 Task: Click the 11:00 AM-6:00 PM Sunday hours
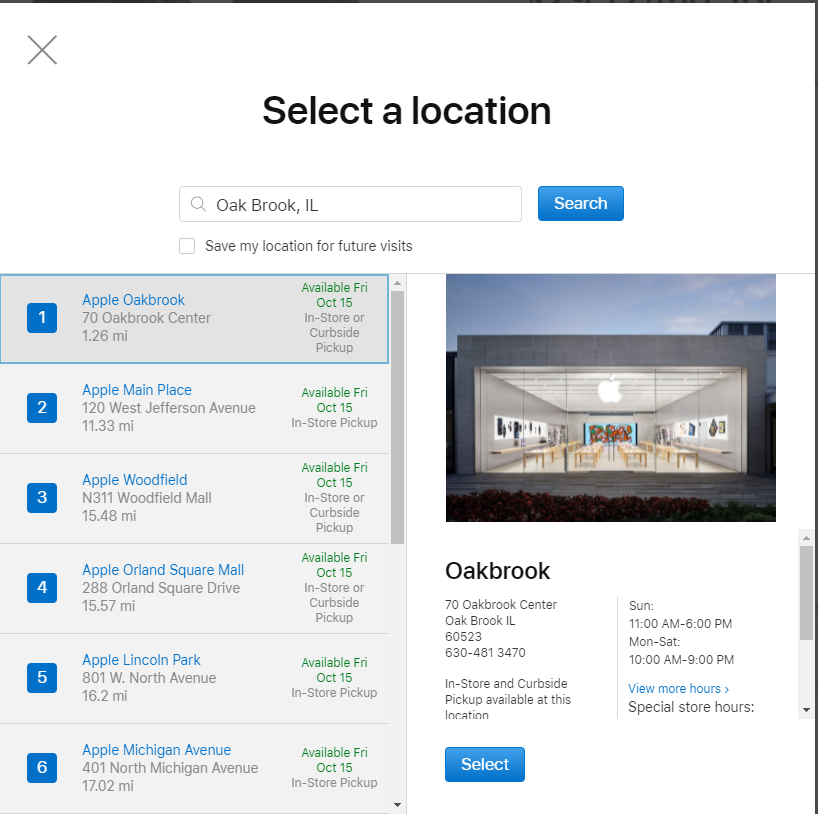click(680, 624)
